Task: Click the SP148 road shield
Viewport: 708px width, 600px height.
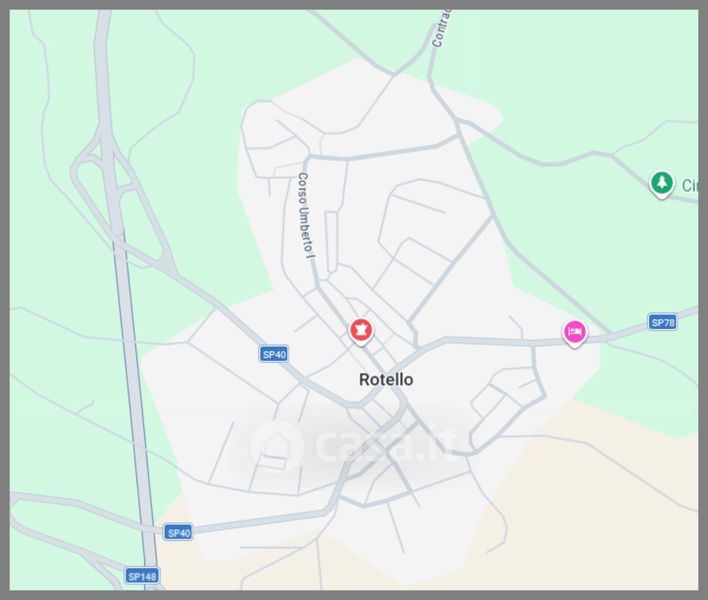Action: pos(142,576)
